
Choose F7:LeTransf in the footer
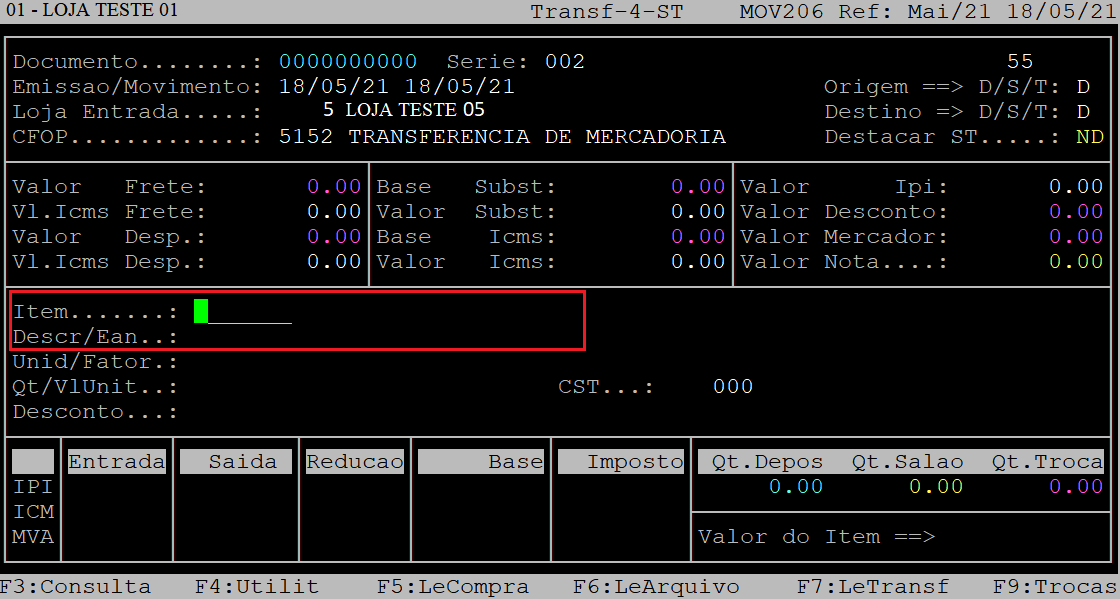pyautogui.click(x=872, y=587)
